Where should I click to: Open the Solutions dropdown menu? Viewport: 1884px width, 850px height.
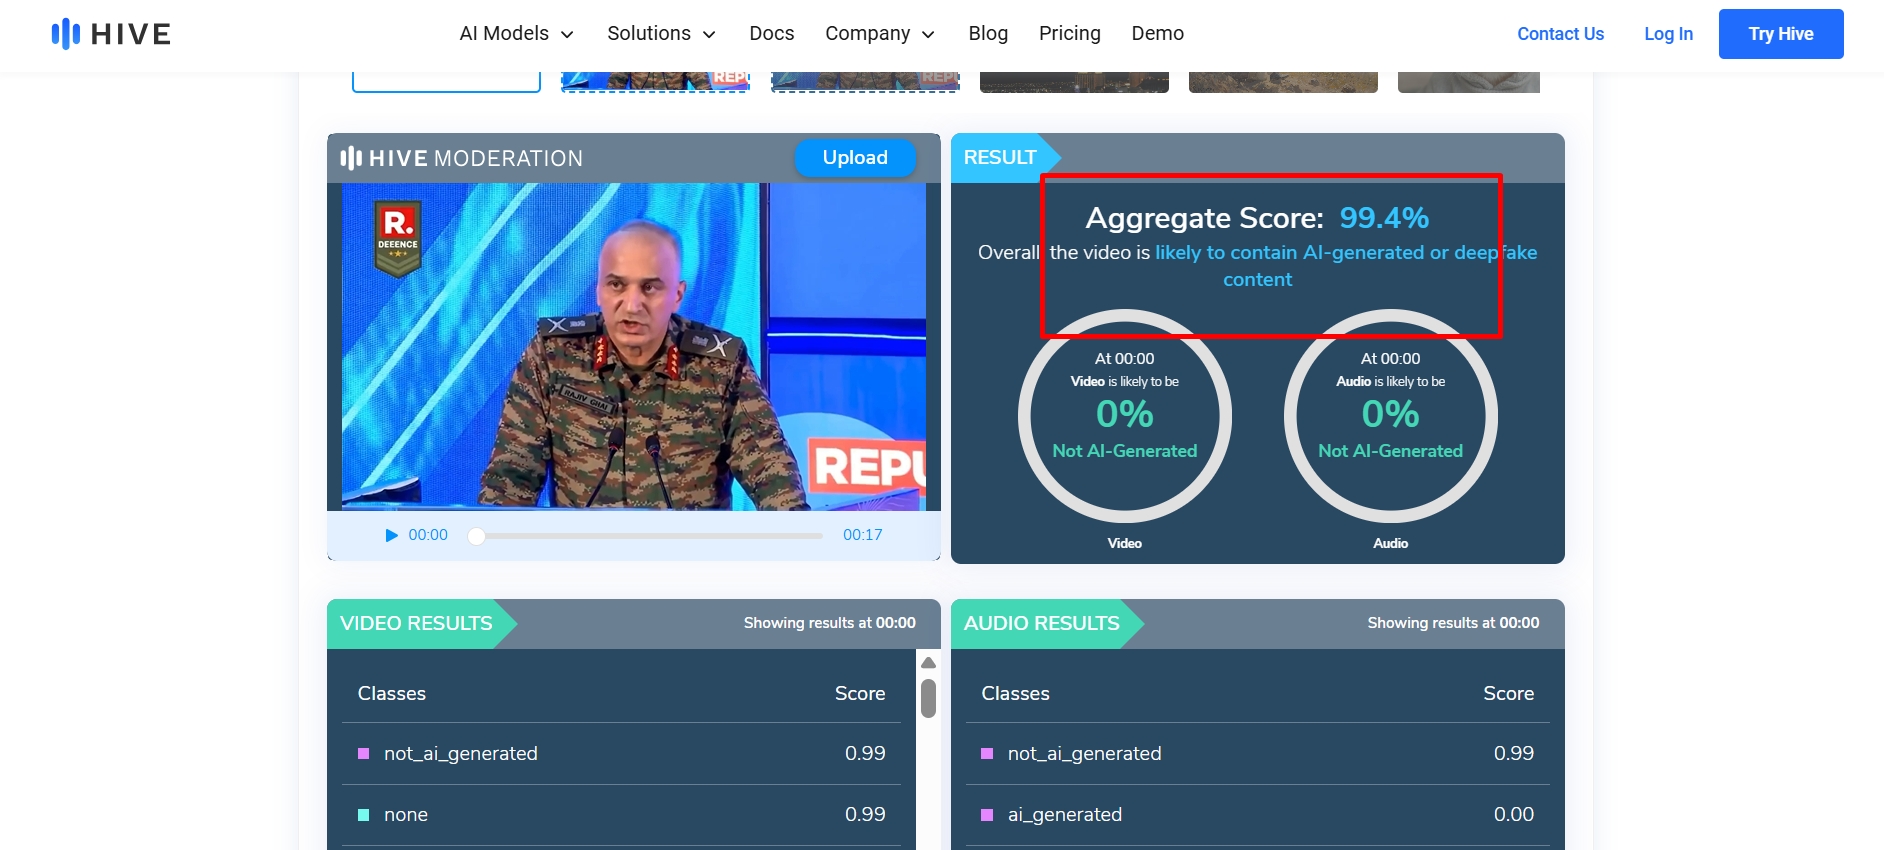[x=661, y=34]
